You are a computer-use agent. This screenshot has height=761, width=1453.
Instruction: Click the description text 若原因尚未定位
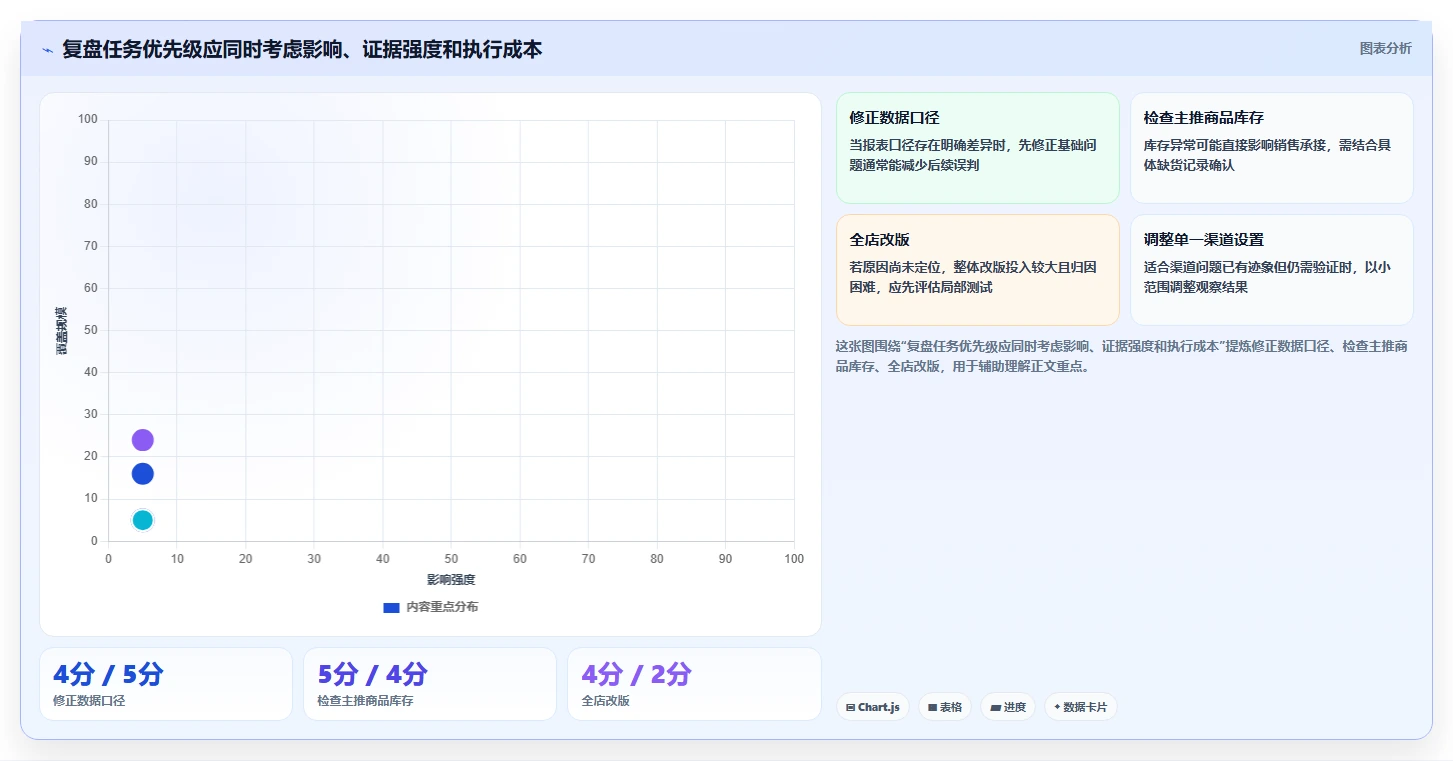(x=973, y=277)
